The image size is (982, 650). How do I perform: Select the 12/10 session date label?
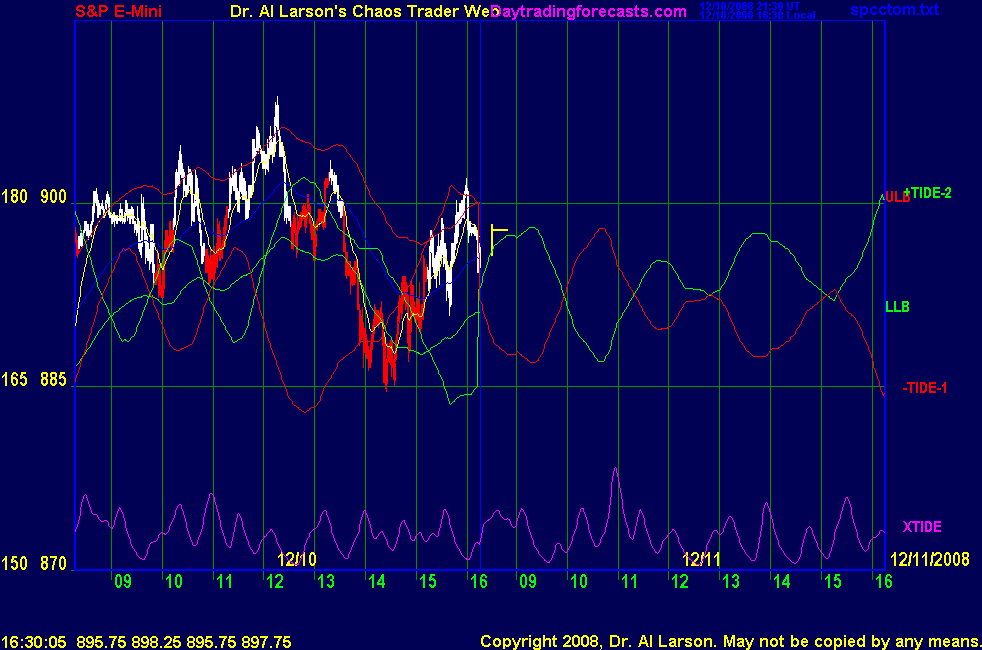297,559
